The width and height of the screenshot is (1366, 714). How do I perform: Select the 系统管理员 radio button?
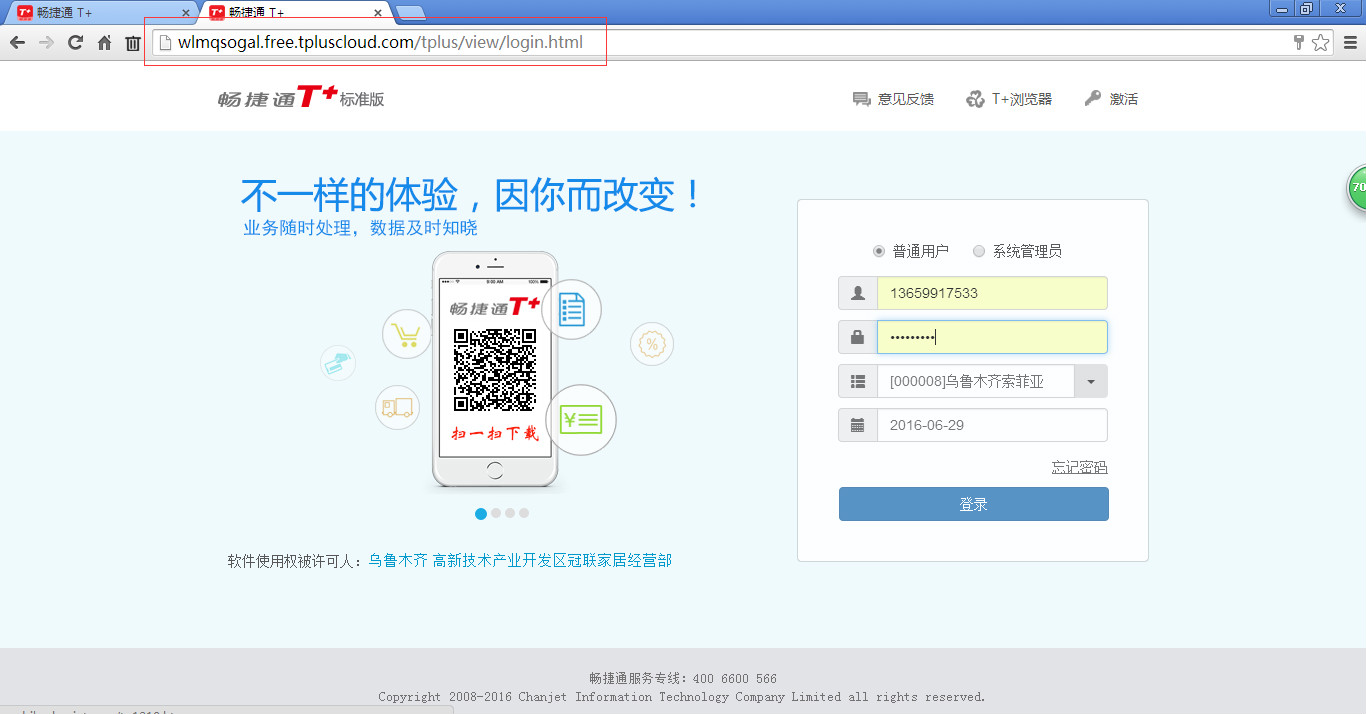click(979, 251)
